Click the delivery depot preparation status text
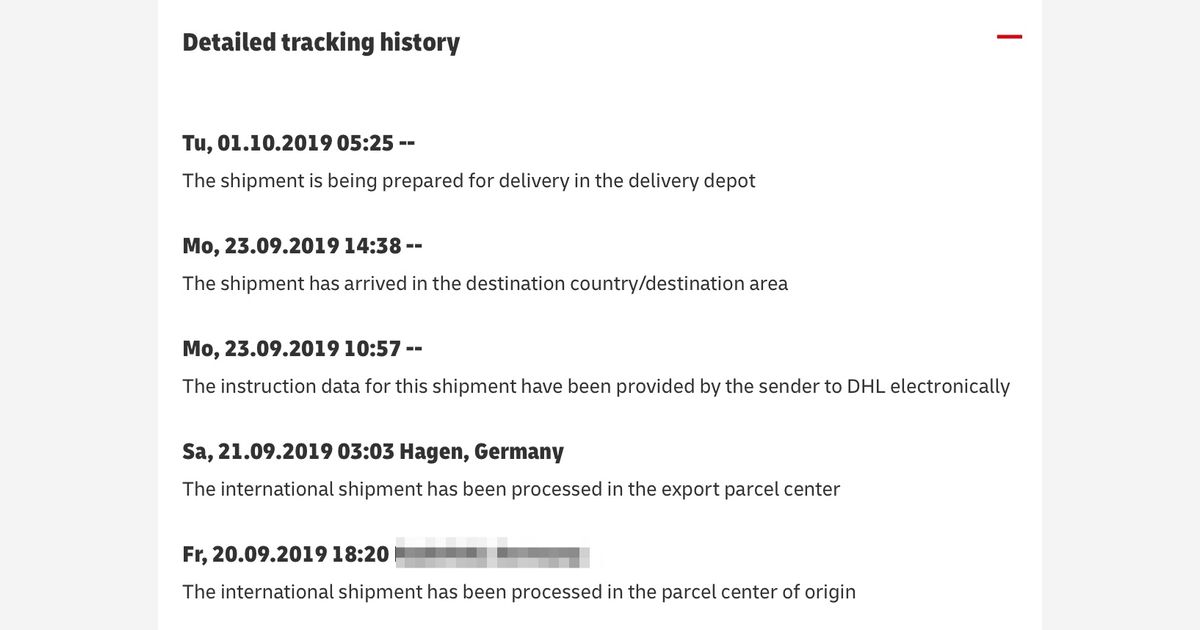This screenshot has width=1200, height=630. [469, 181]
